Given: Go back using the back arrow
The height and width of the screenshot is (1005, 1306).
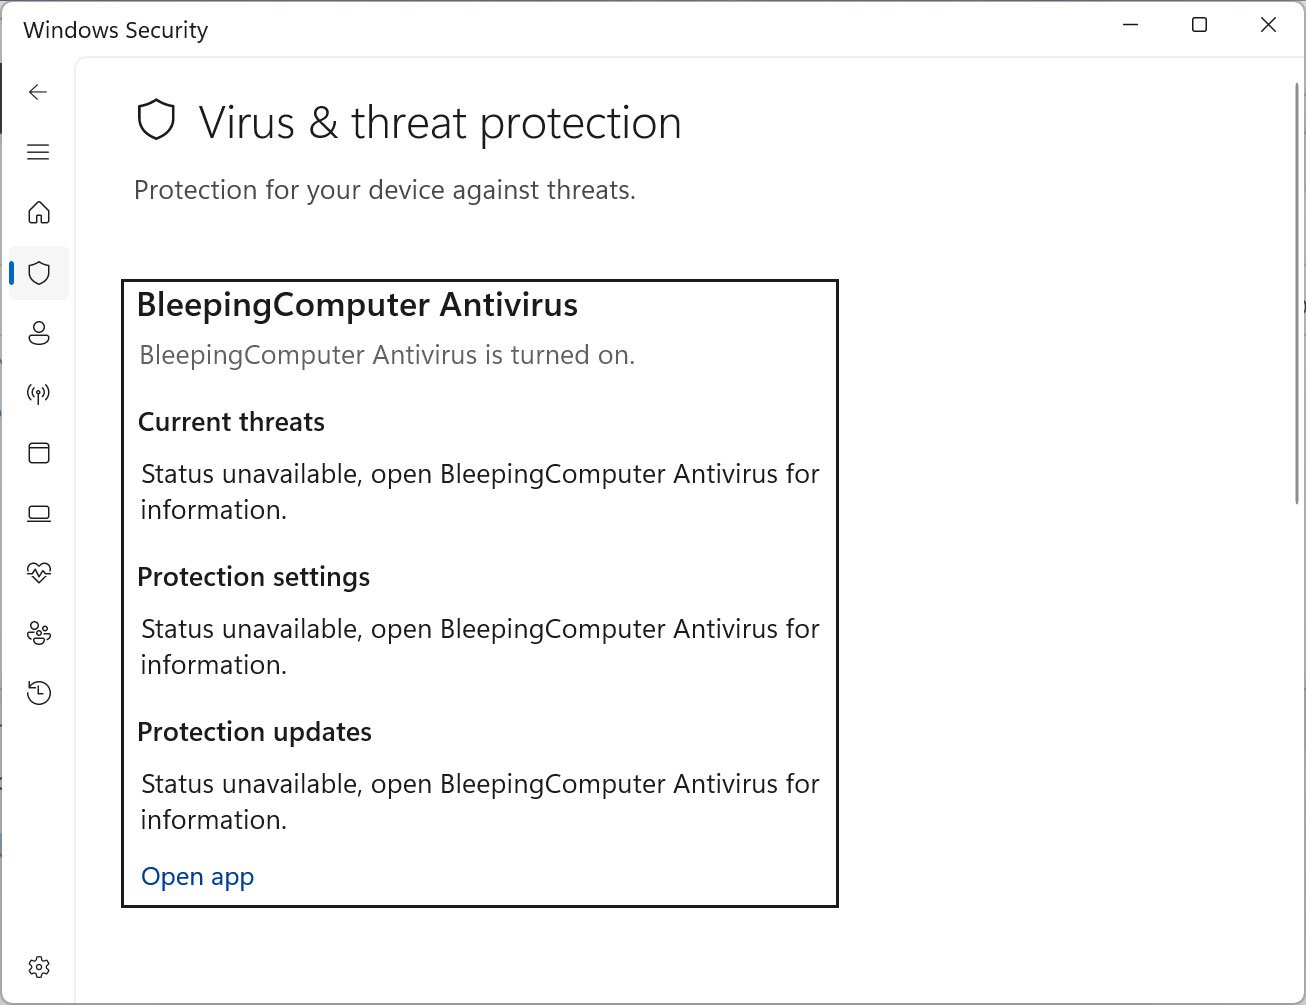Looking at the screenshot, I should 38,93.
